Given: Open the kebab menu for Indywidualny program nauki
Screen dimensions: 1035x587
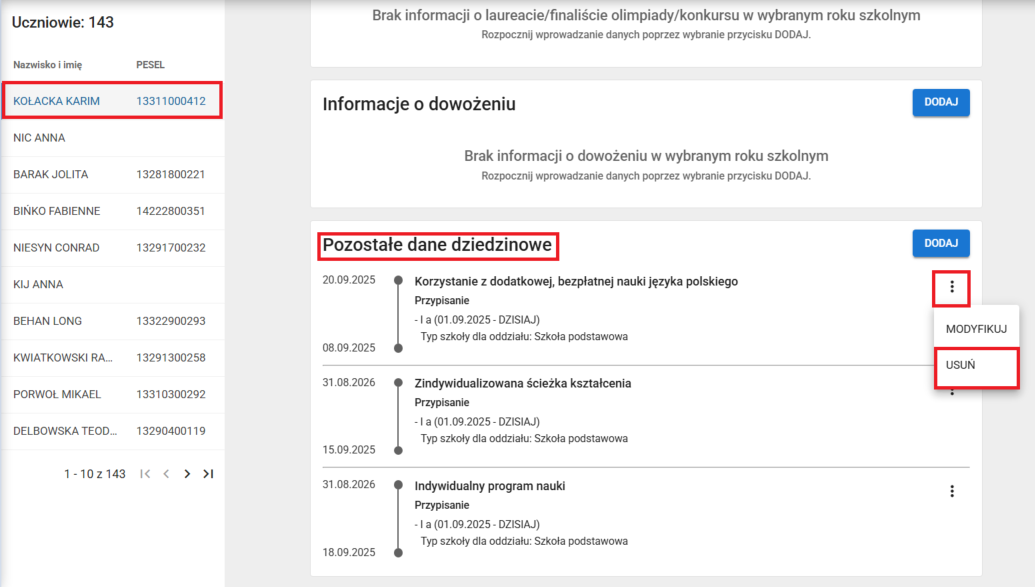Looking at the screenshot, I should pos(951,488).
